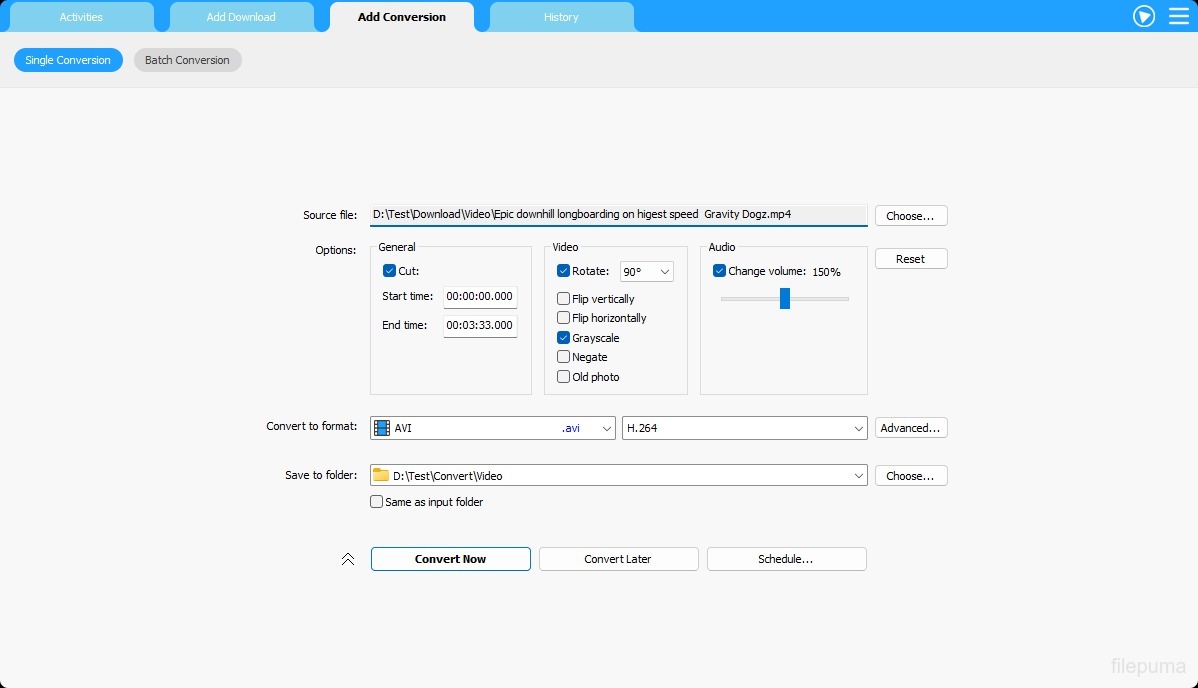The width and height of the screenshot is (1198, 688).
Task: Enable Flip vertically option
Action: pos(564,299)
